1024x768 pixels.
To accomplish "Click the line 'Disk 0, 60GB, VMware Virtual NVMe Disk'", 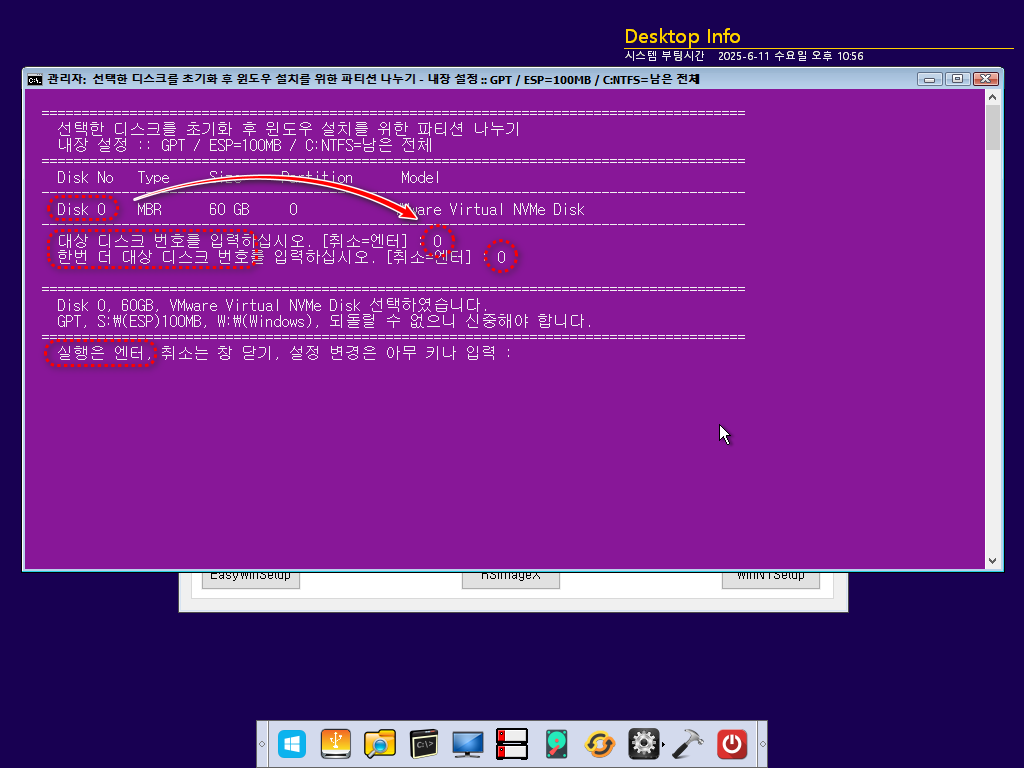I will [271, 306].
